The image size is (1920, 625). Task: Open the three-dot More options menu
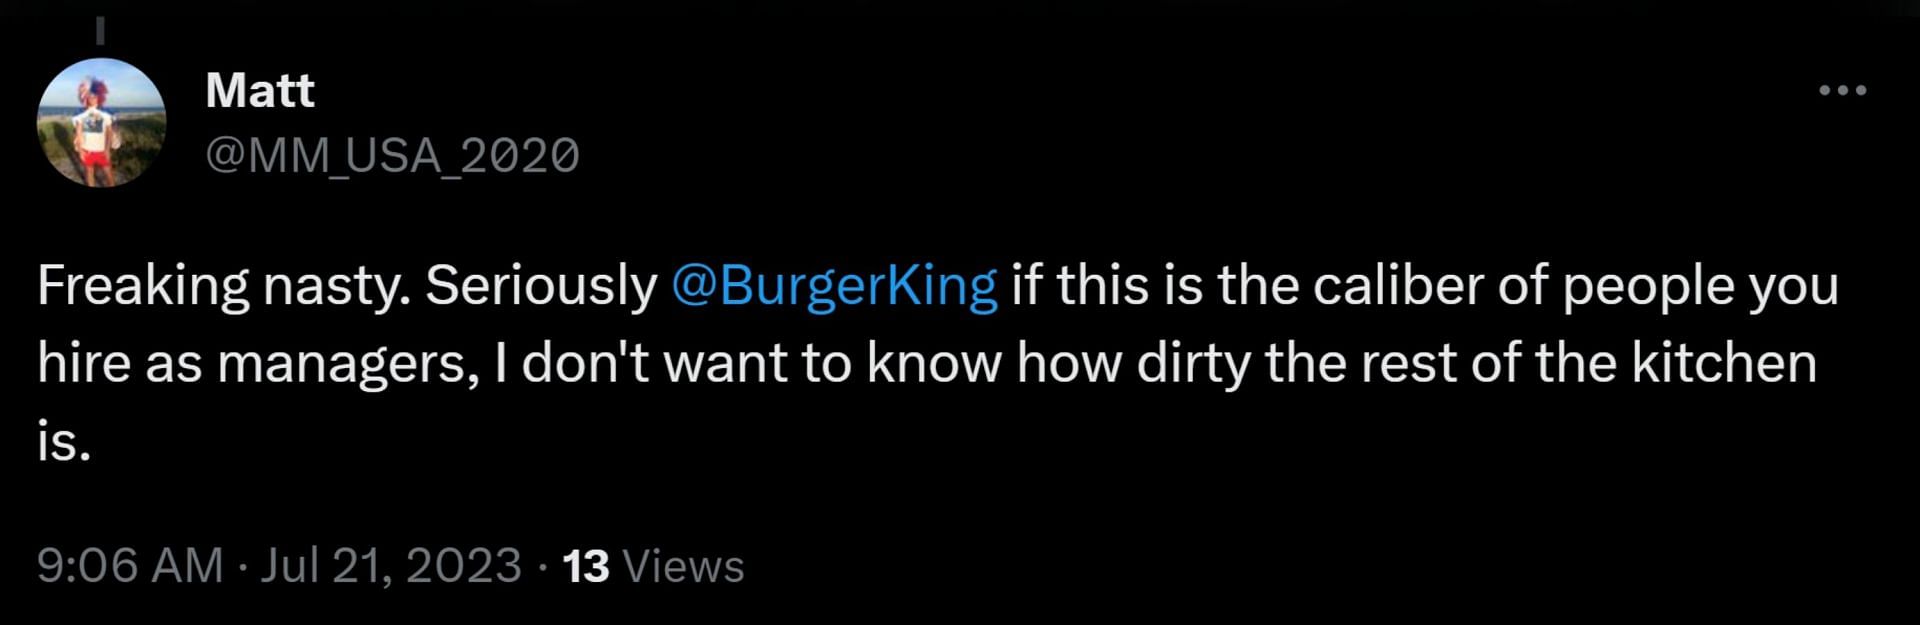[x=1842, y=90]
